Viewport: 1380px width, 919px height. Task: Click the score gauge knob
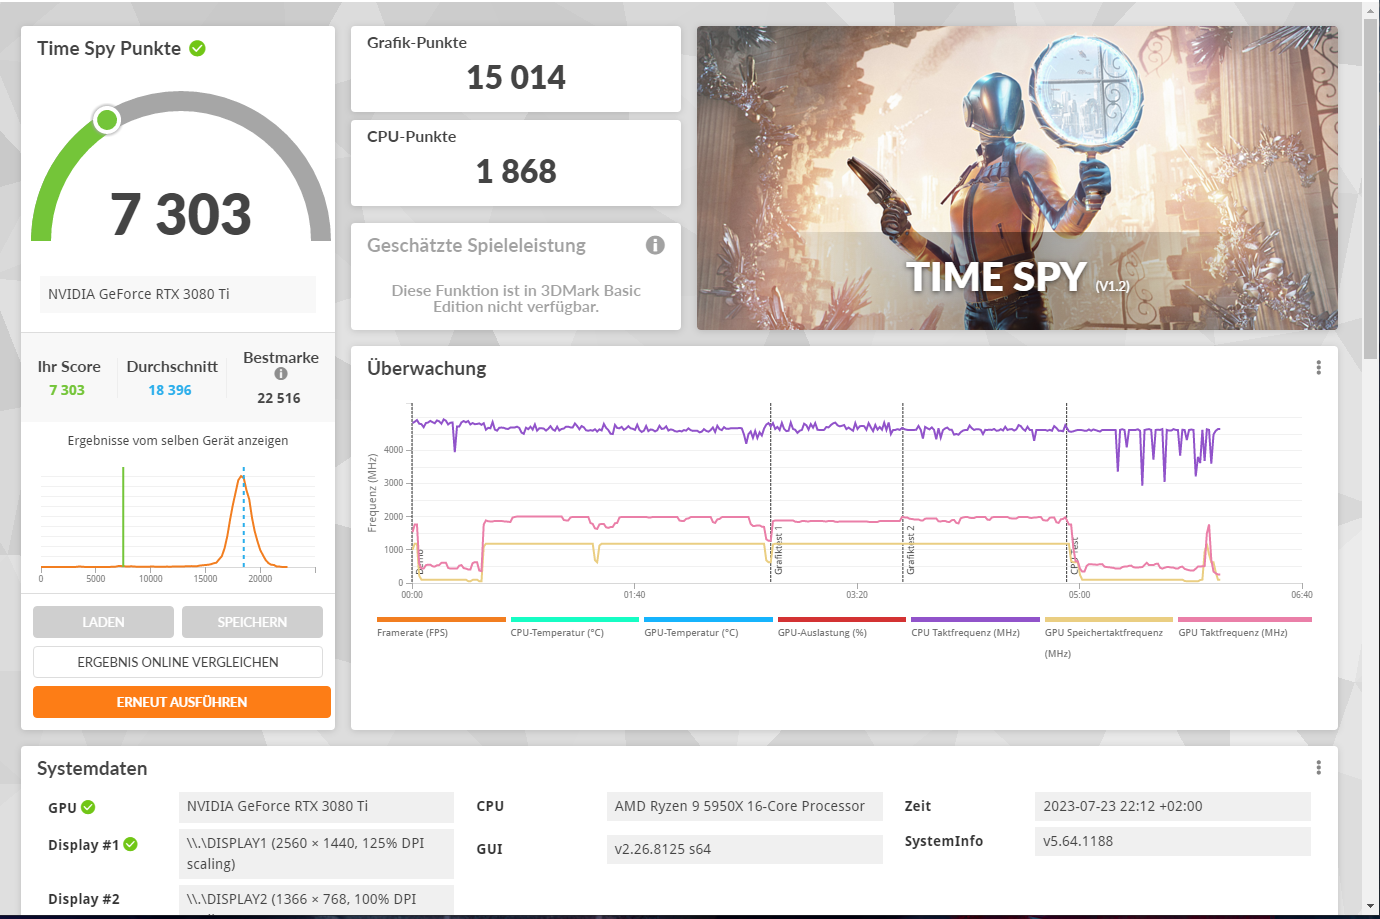107,120
